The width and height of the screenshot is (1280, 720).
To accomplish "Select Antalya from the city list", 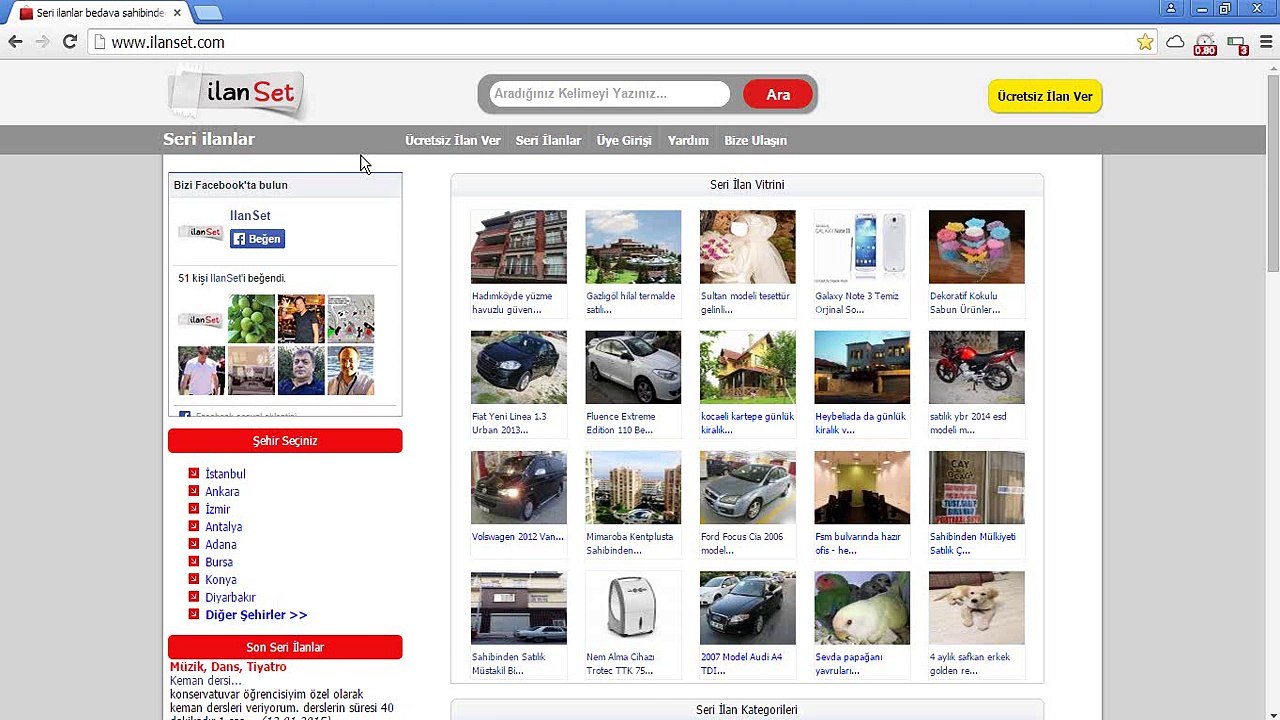I will click(223, 527).
